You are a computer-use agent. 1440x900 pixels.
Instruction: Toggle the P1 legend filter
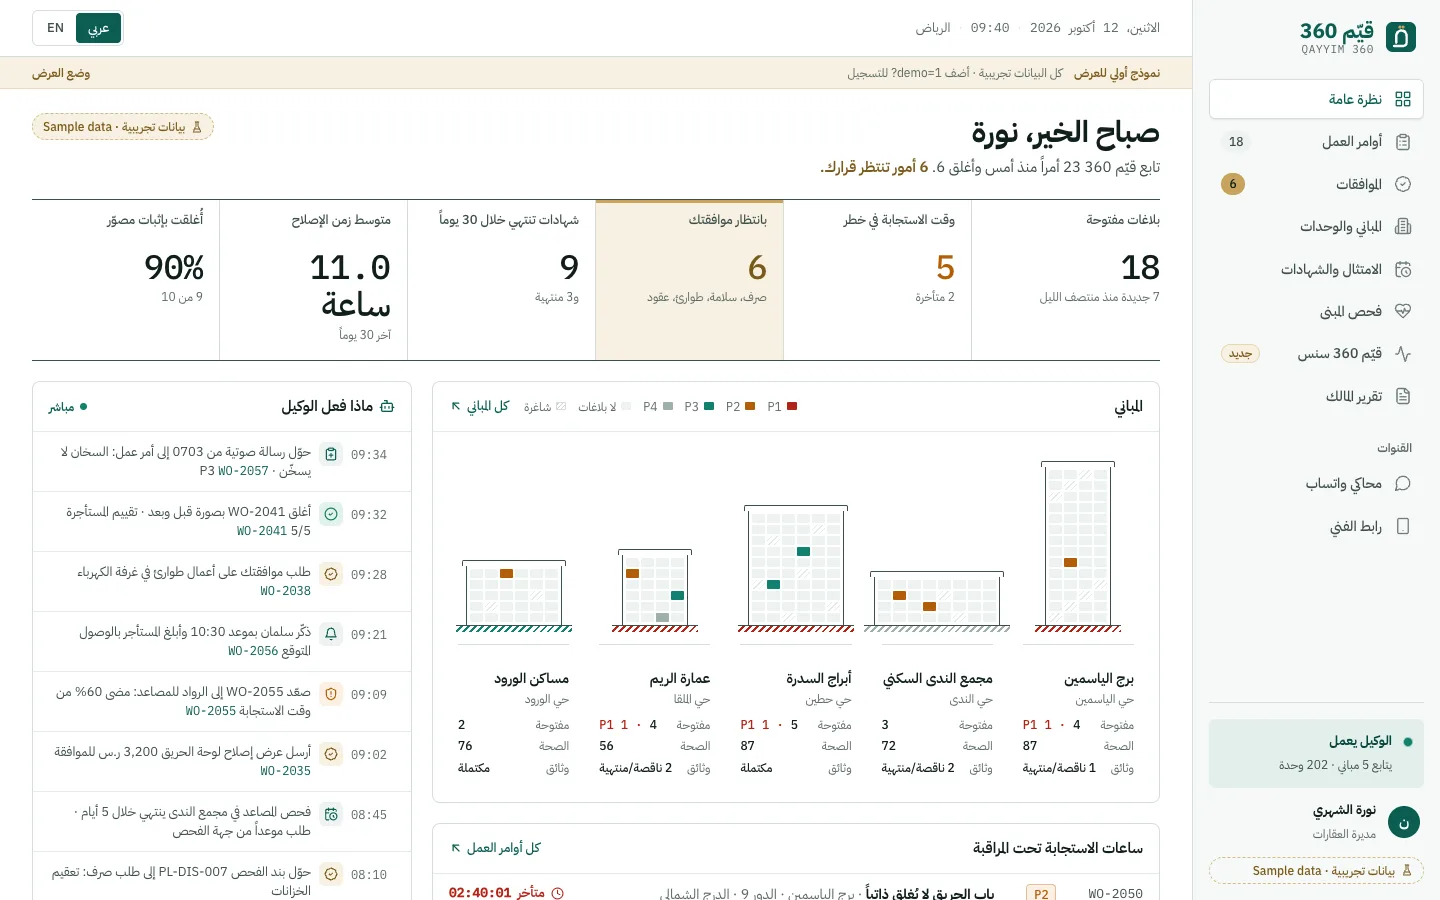(783, 407)
